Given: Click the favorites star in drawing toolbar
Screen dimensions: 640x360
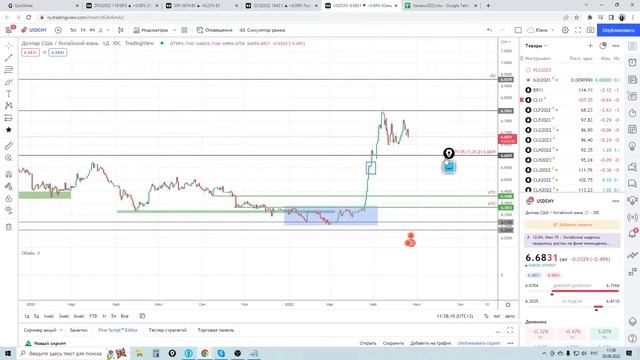Looking at the screenshot, I should point(9,130).
